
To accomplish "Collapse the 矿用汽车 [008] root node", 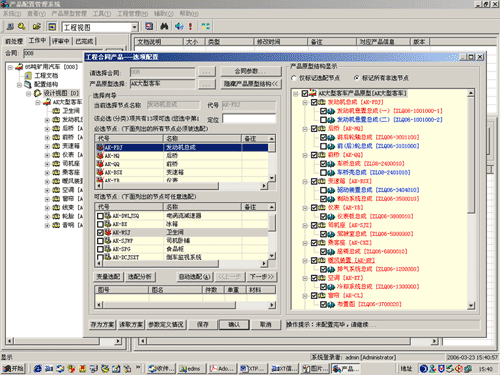I will 10,67.
